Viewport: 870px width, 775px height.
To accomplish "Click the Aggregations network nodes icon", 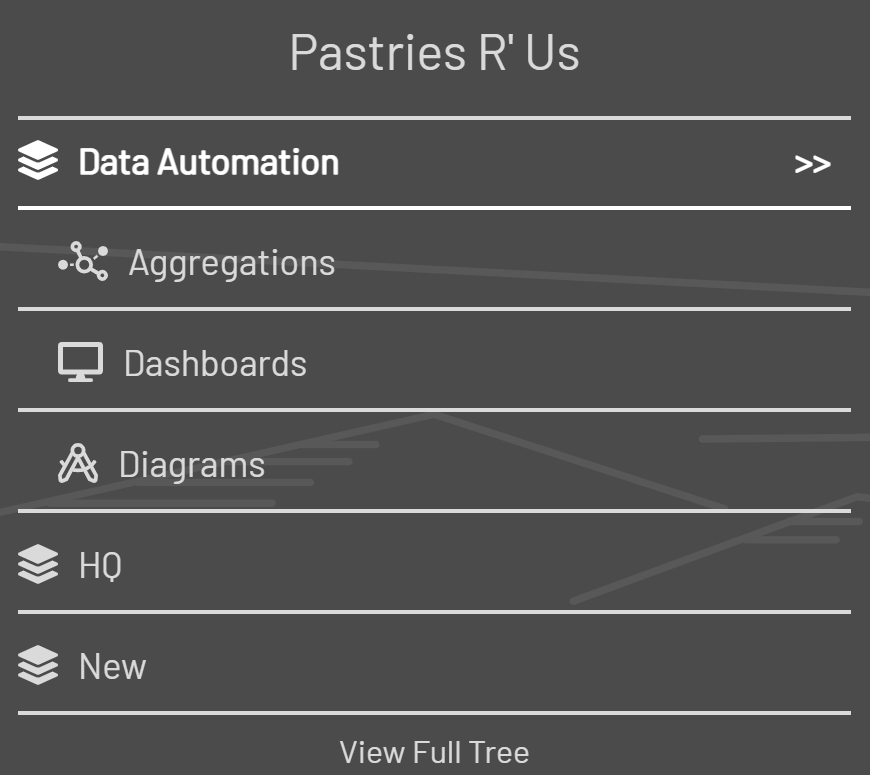I will 82,262.
